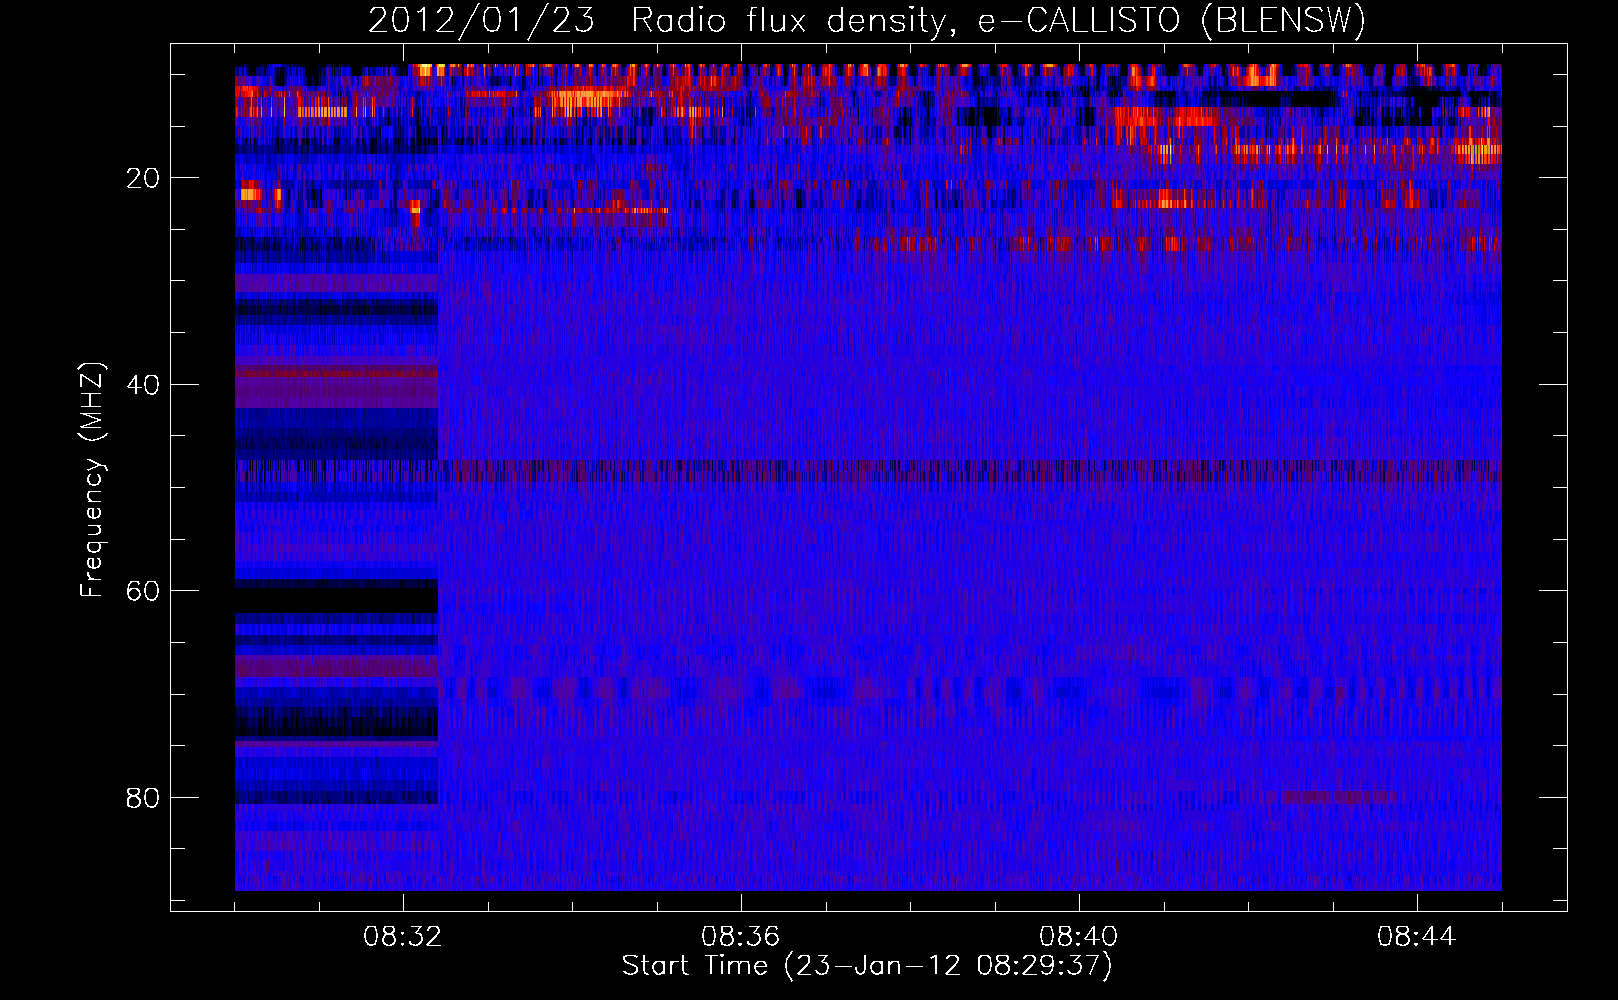Image resolution: width=1618 pixels, height=1000 pixels.
Task: Click the 08:32 time tick label
Action: coord(403,937)
